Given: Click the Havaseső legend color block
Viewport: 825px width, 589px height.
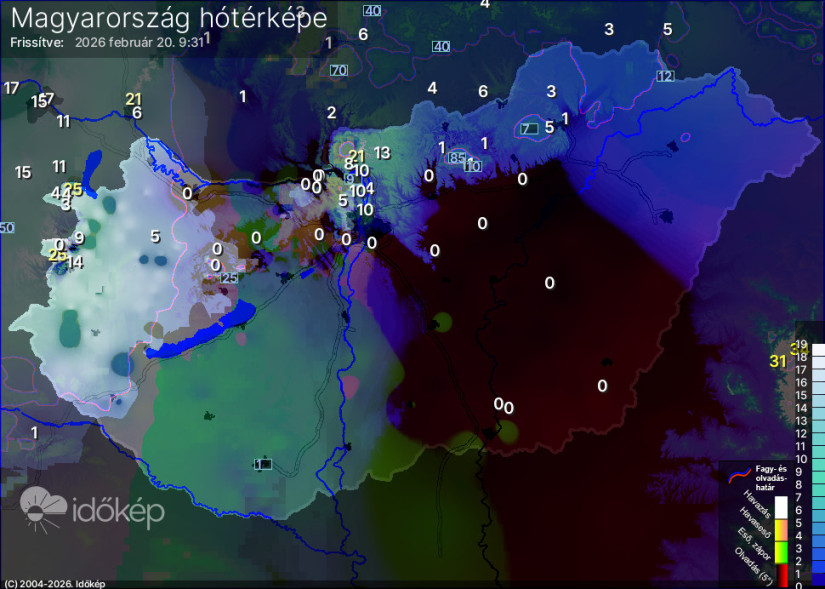Looking at the screenshot, I should [781, 530].
